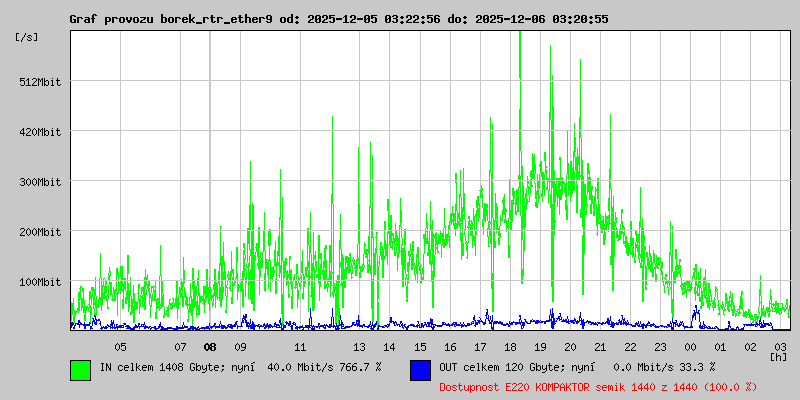Select the 20 hour marker on x-axis
The image size is (800, 400).
570,347
